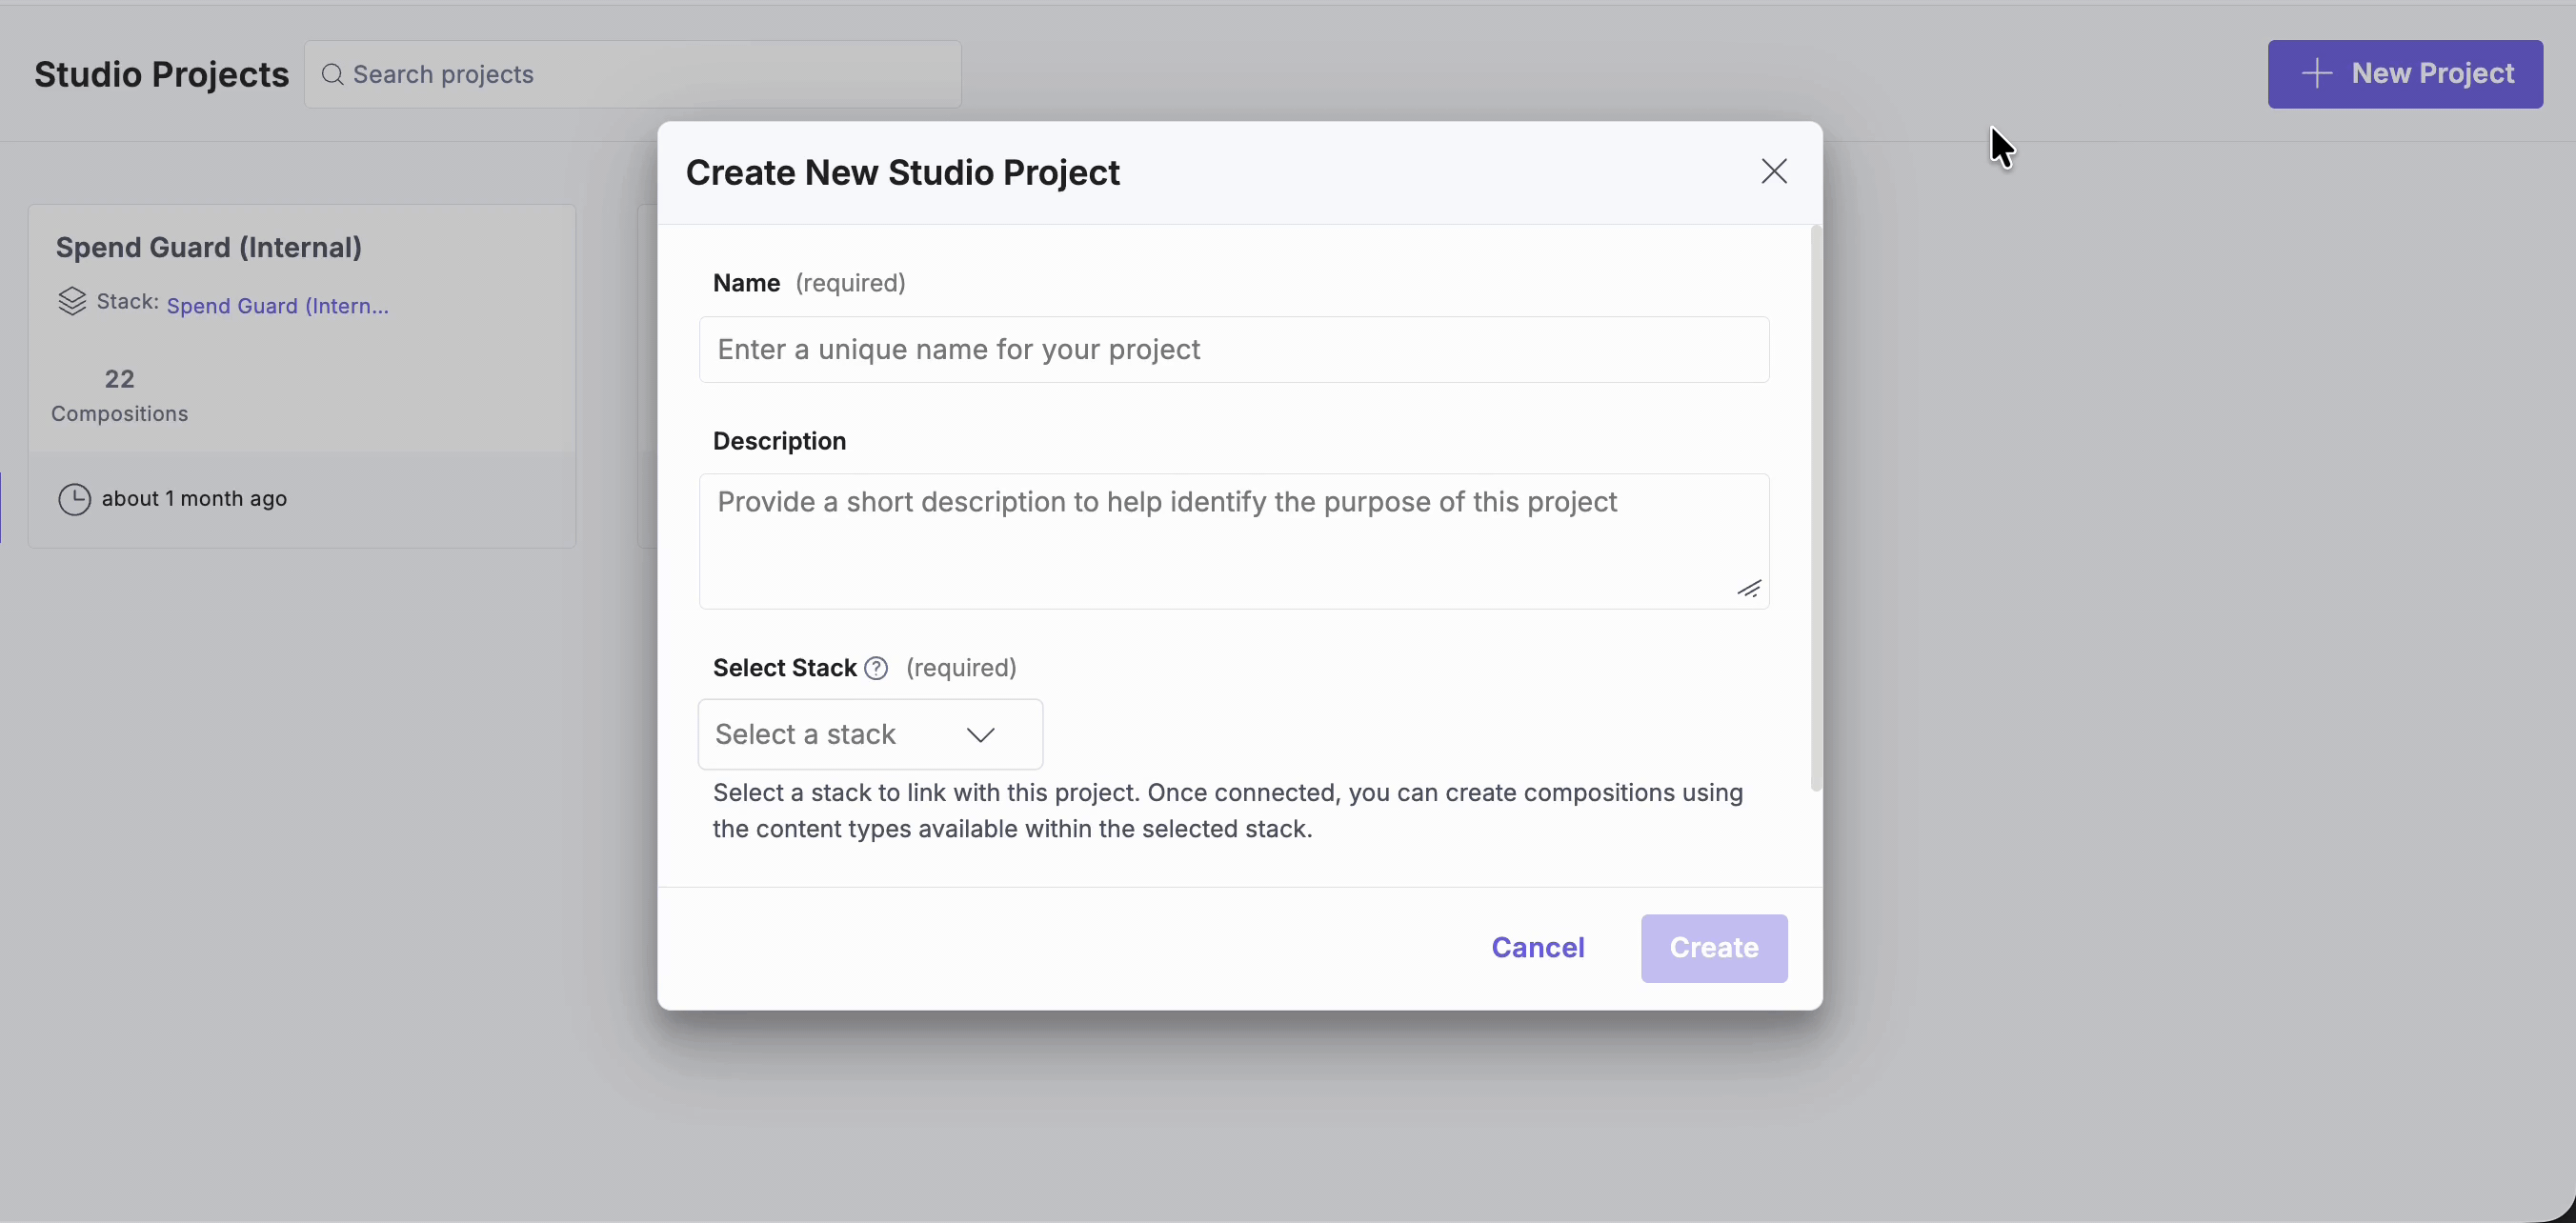Click the Studio Projects heading
Screen dimensions: 2576x1223
(x=161, y=73)
